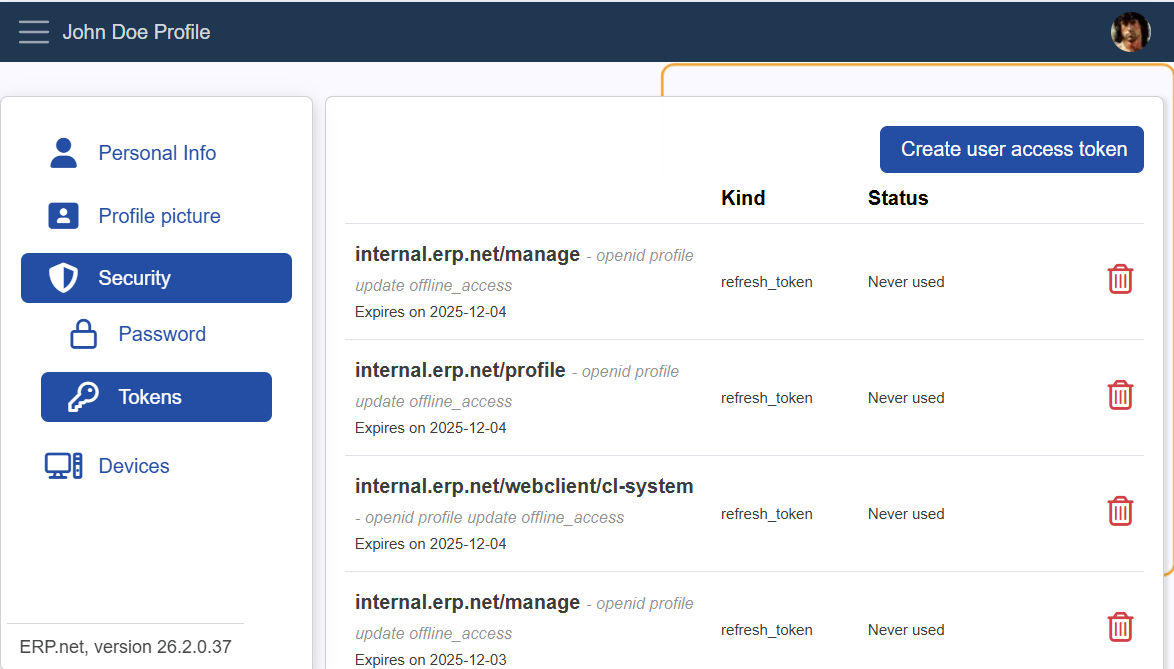The width and height of the screenshot is (1174, 669).
Task: Delete the token expiring on 2025-12-03
Action: tap(1120, 627)
